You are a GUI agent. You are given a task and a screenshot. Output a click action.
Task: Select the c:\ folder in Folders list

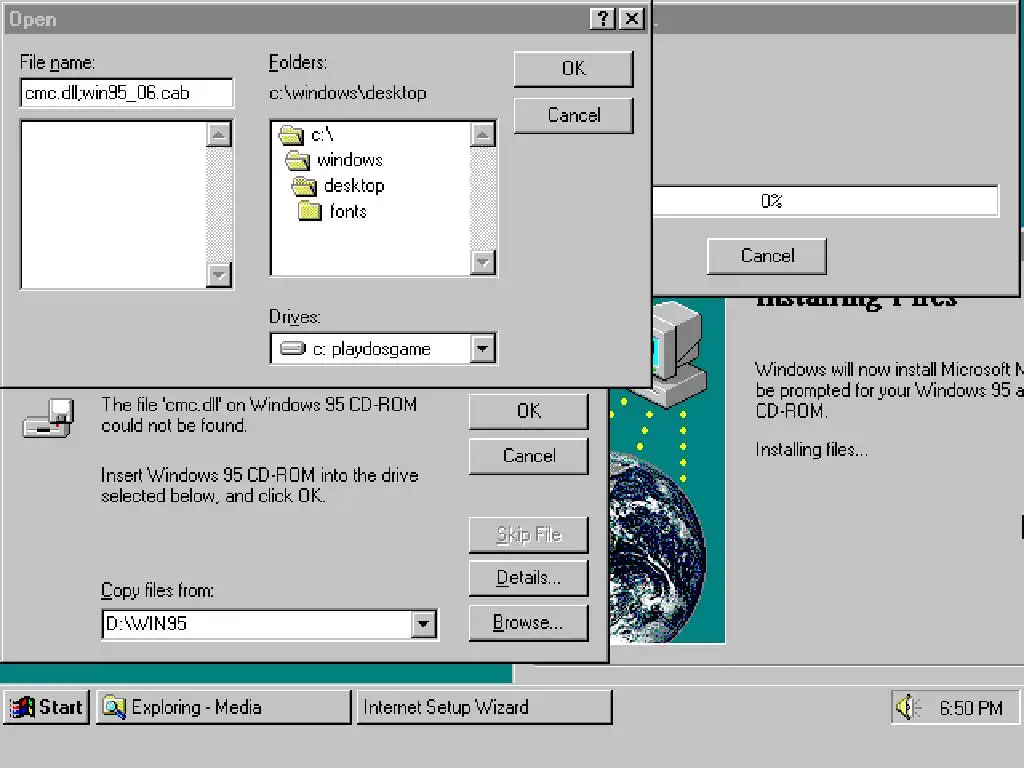[321, 135]
